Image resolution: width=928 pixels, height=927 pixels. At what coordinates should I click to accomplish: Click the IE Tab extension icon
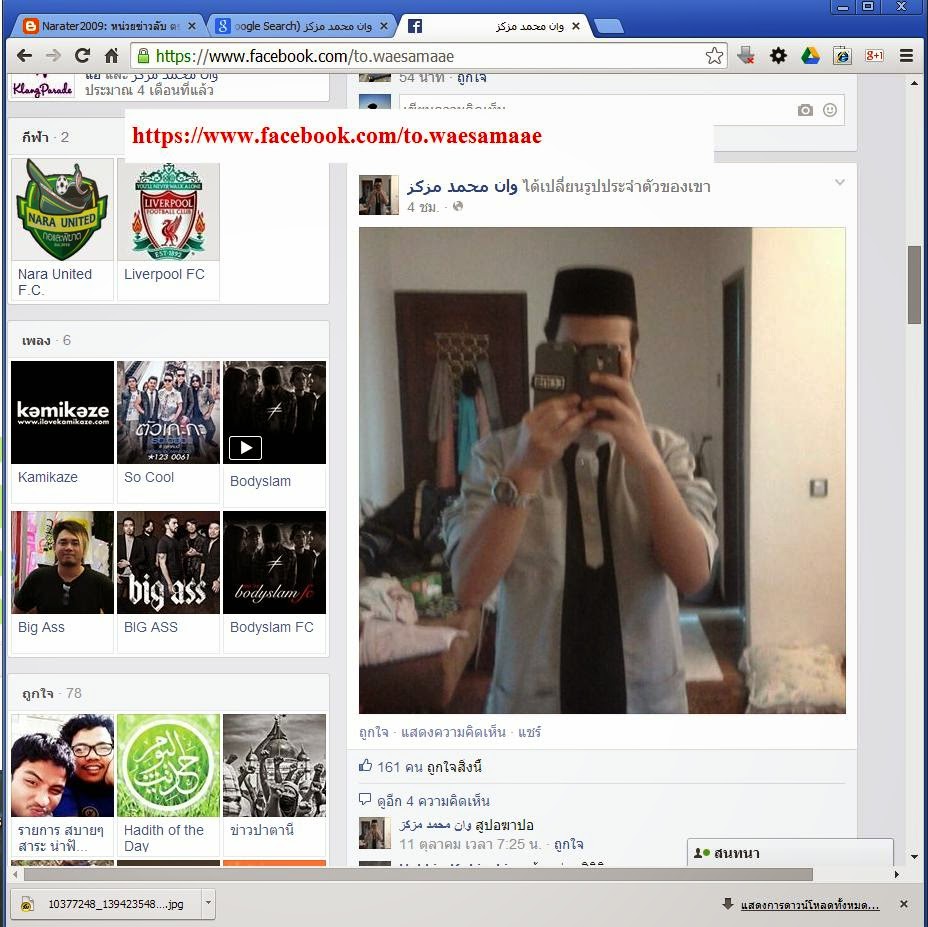coord(842,56)
